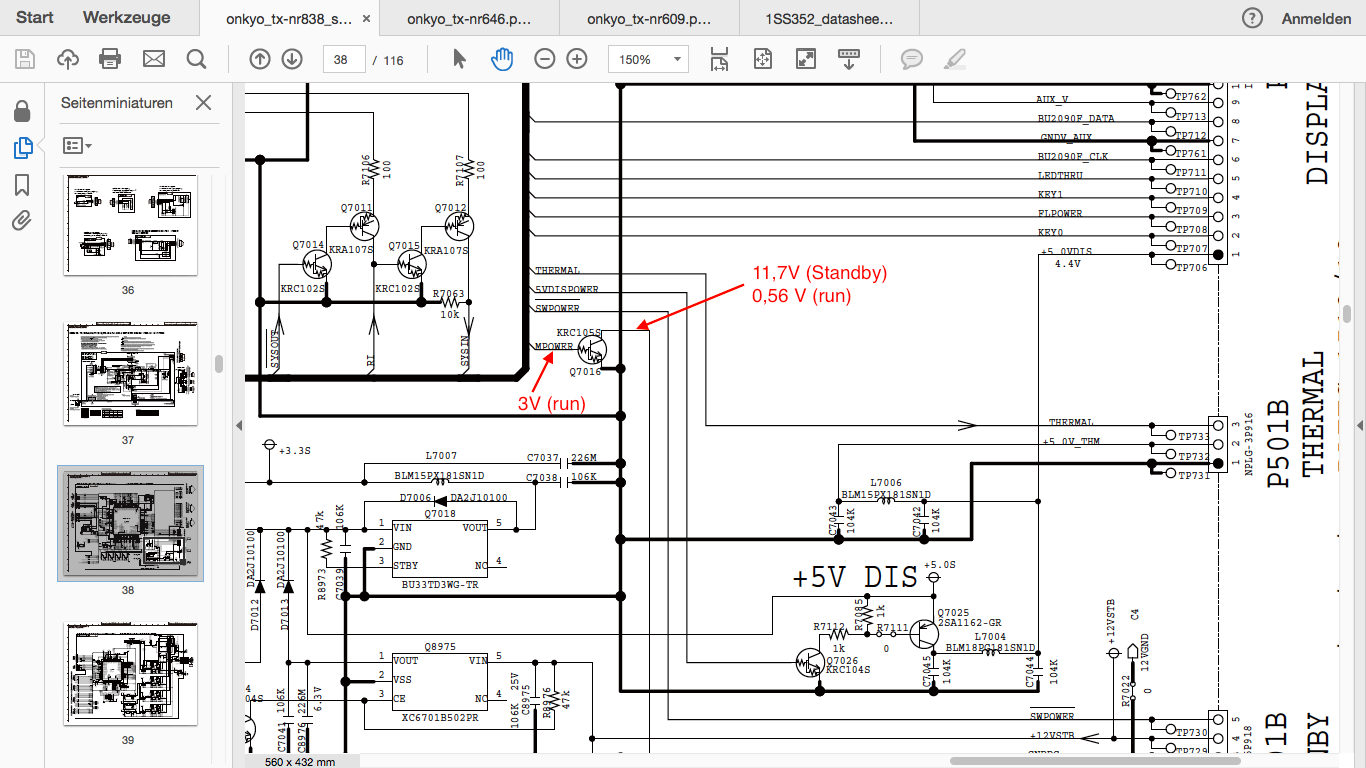Go to previous page arrow
Screen dimensions: 1366x768
[260, 59]
